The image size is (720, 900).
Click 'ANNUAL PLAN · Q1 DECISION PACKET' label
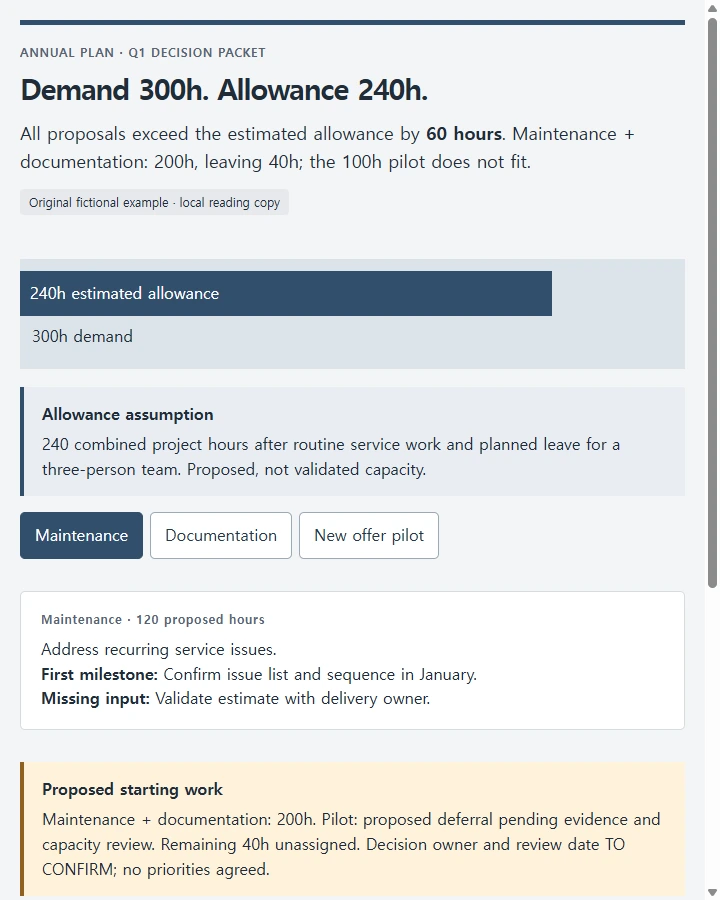(x=142, y=53)
